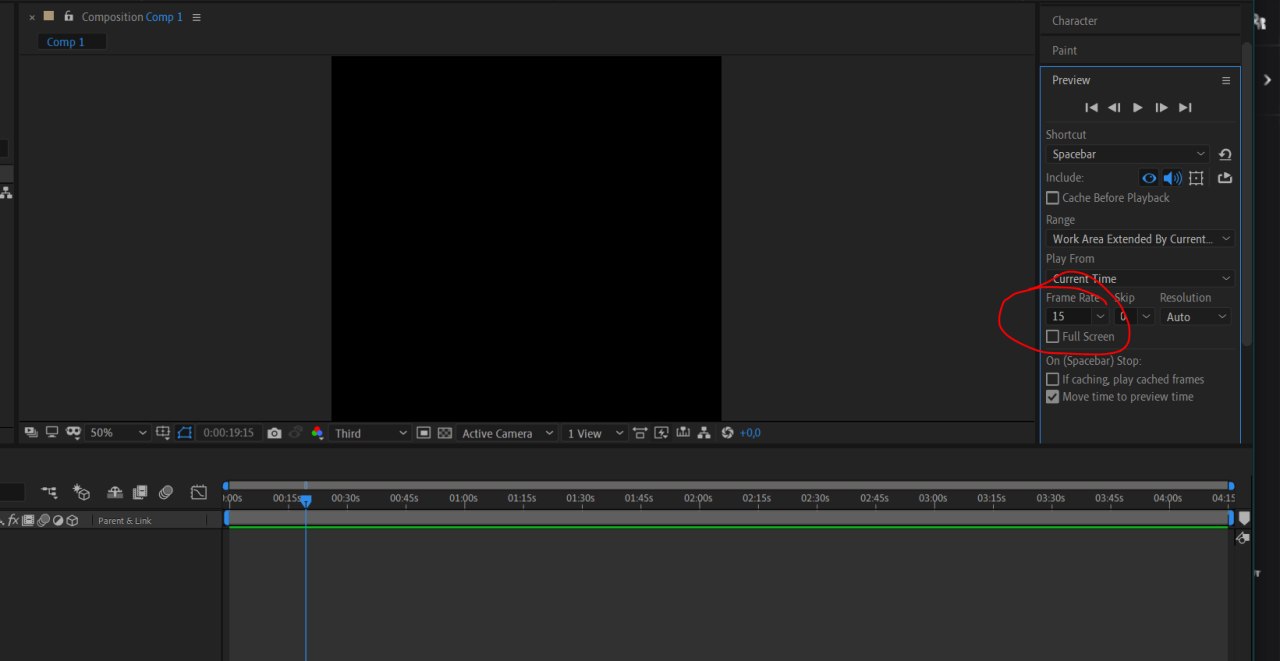Click the current time 0:00:19:15 display
Image resolution: width=1280 pixels, height=661 pixels.
tap(228, 433)
